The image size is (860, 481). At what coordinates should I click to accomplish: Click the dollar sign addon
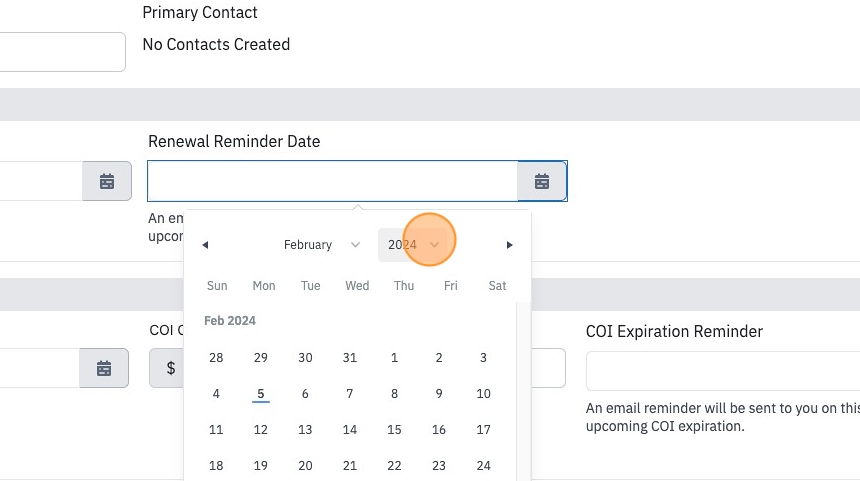(171, 368)
